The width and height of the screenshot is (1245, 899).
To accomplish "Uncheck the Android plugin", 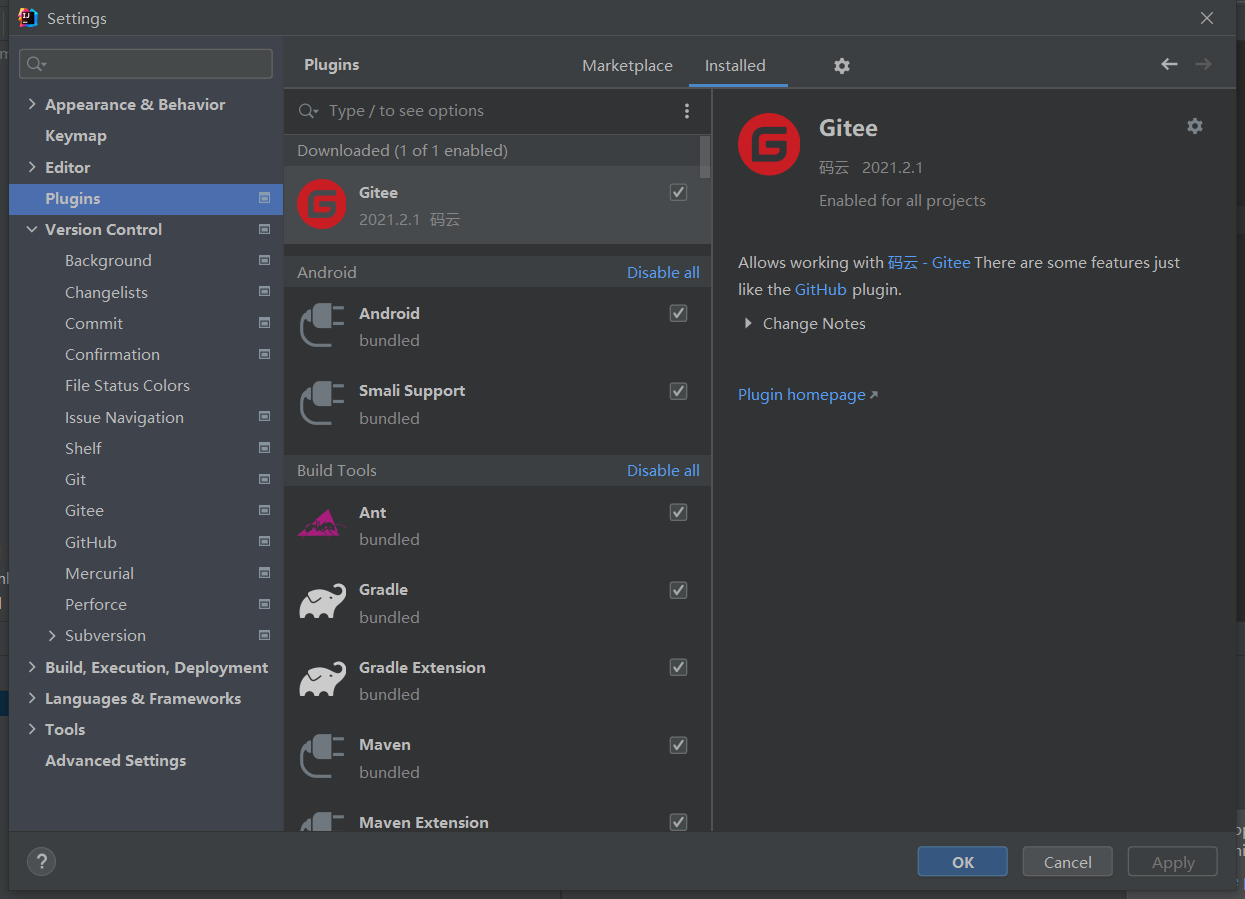I will tap(678, 313).
